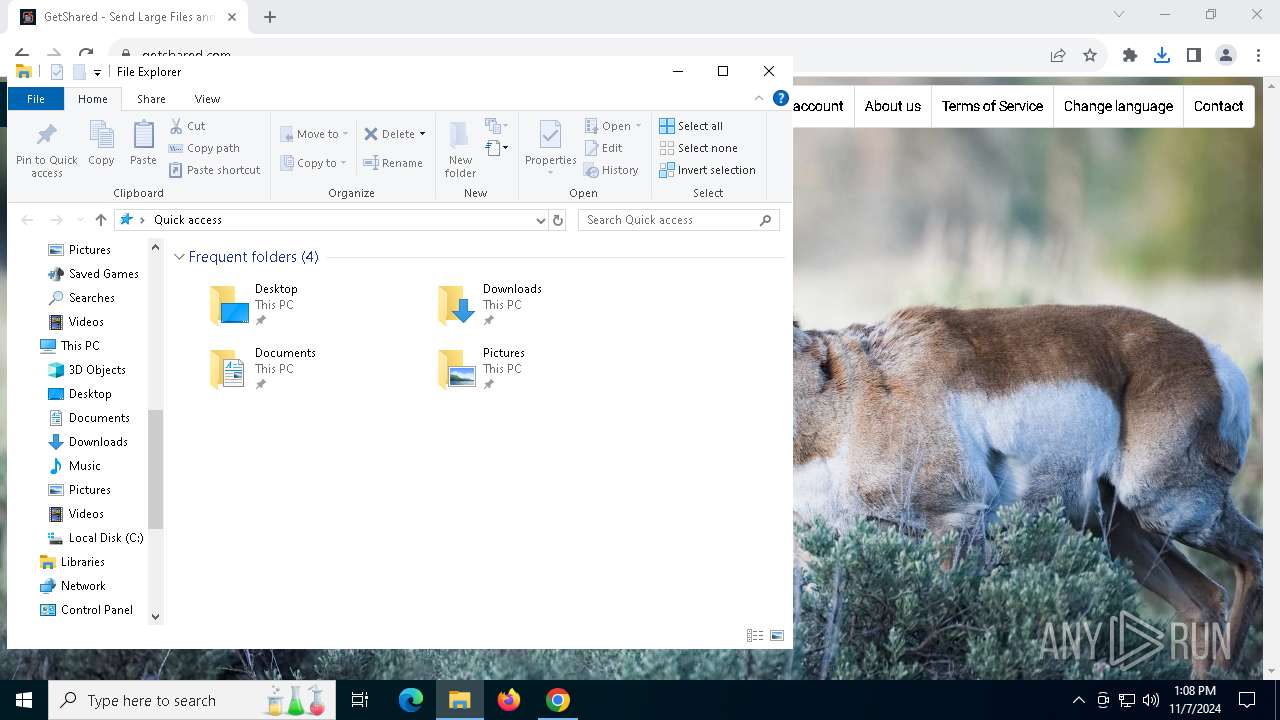Screen dimensions: 1280x720
Task: Open the File menu tab
Action: pos(35,99)
